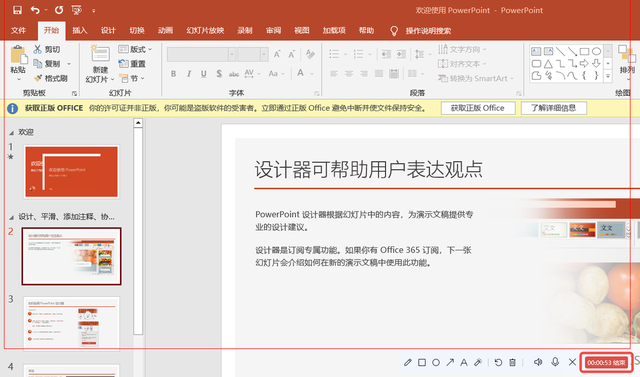
Task: Click the text annotation tool
Action: (x=464, y=362)
